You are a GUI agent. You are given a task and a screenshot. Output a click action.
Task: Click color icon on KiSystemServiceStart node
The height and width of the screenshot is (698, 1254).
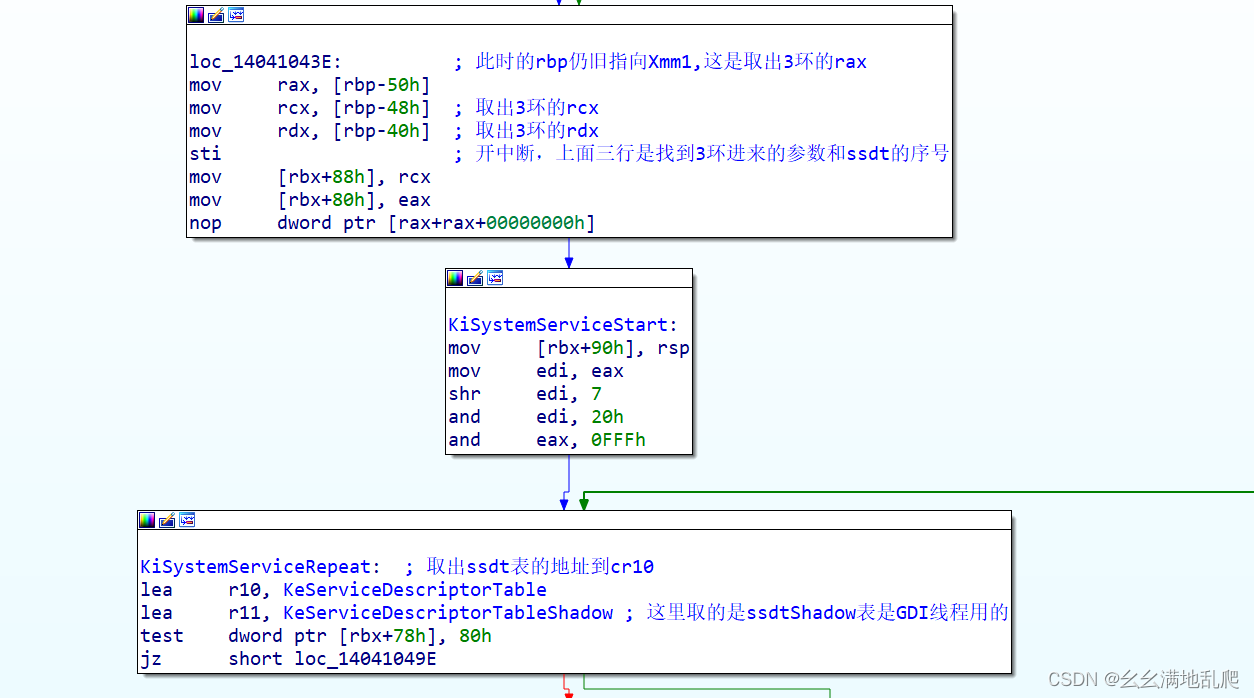(x=456, y=278)
